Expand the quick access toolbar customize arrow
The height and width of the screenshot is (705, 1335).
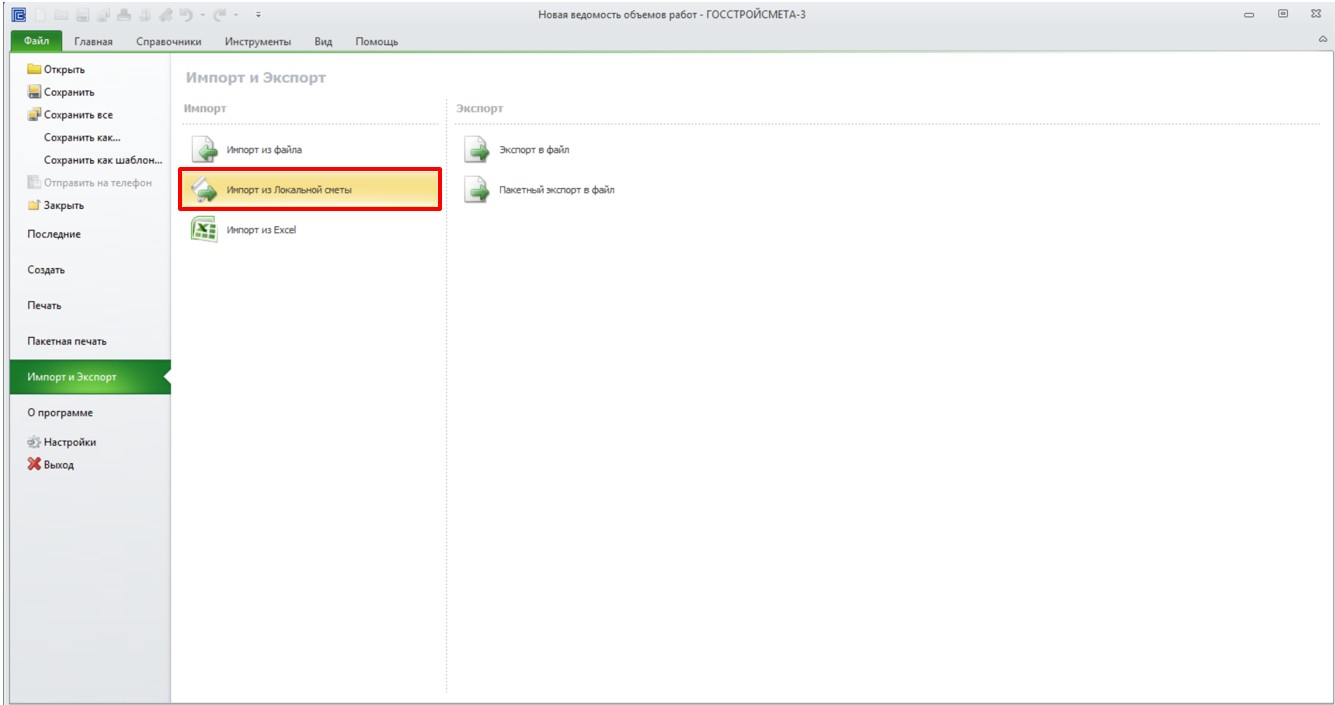tap(259, 15)
